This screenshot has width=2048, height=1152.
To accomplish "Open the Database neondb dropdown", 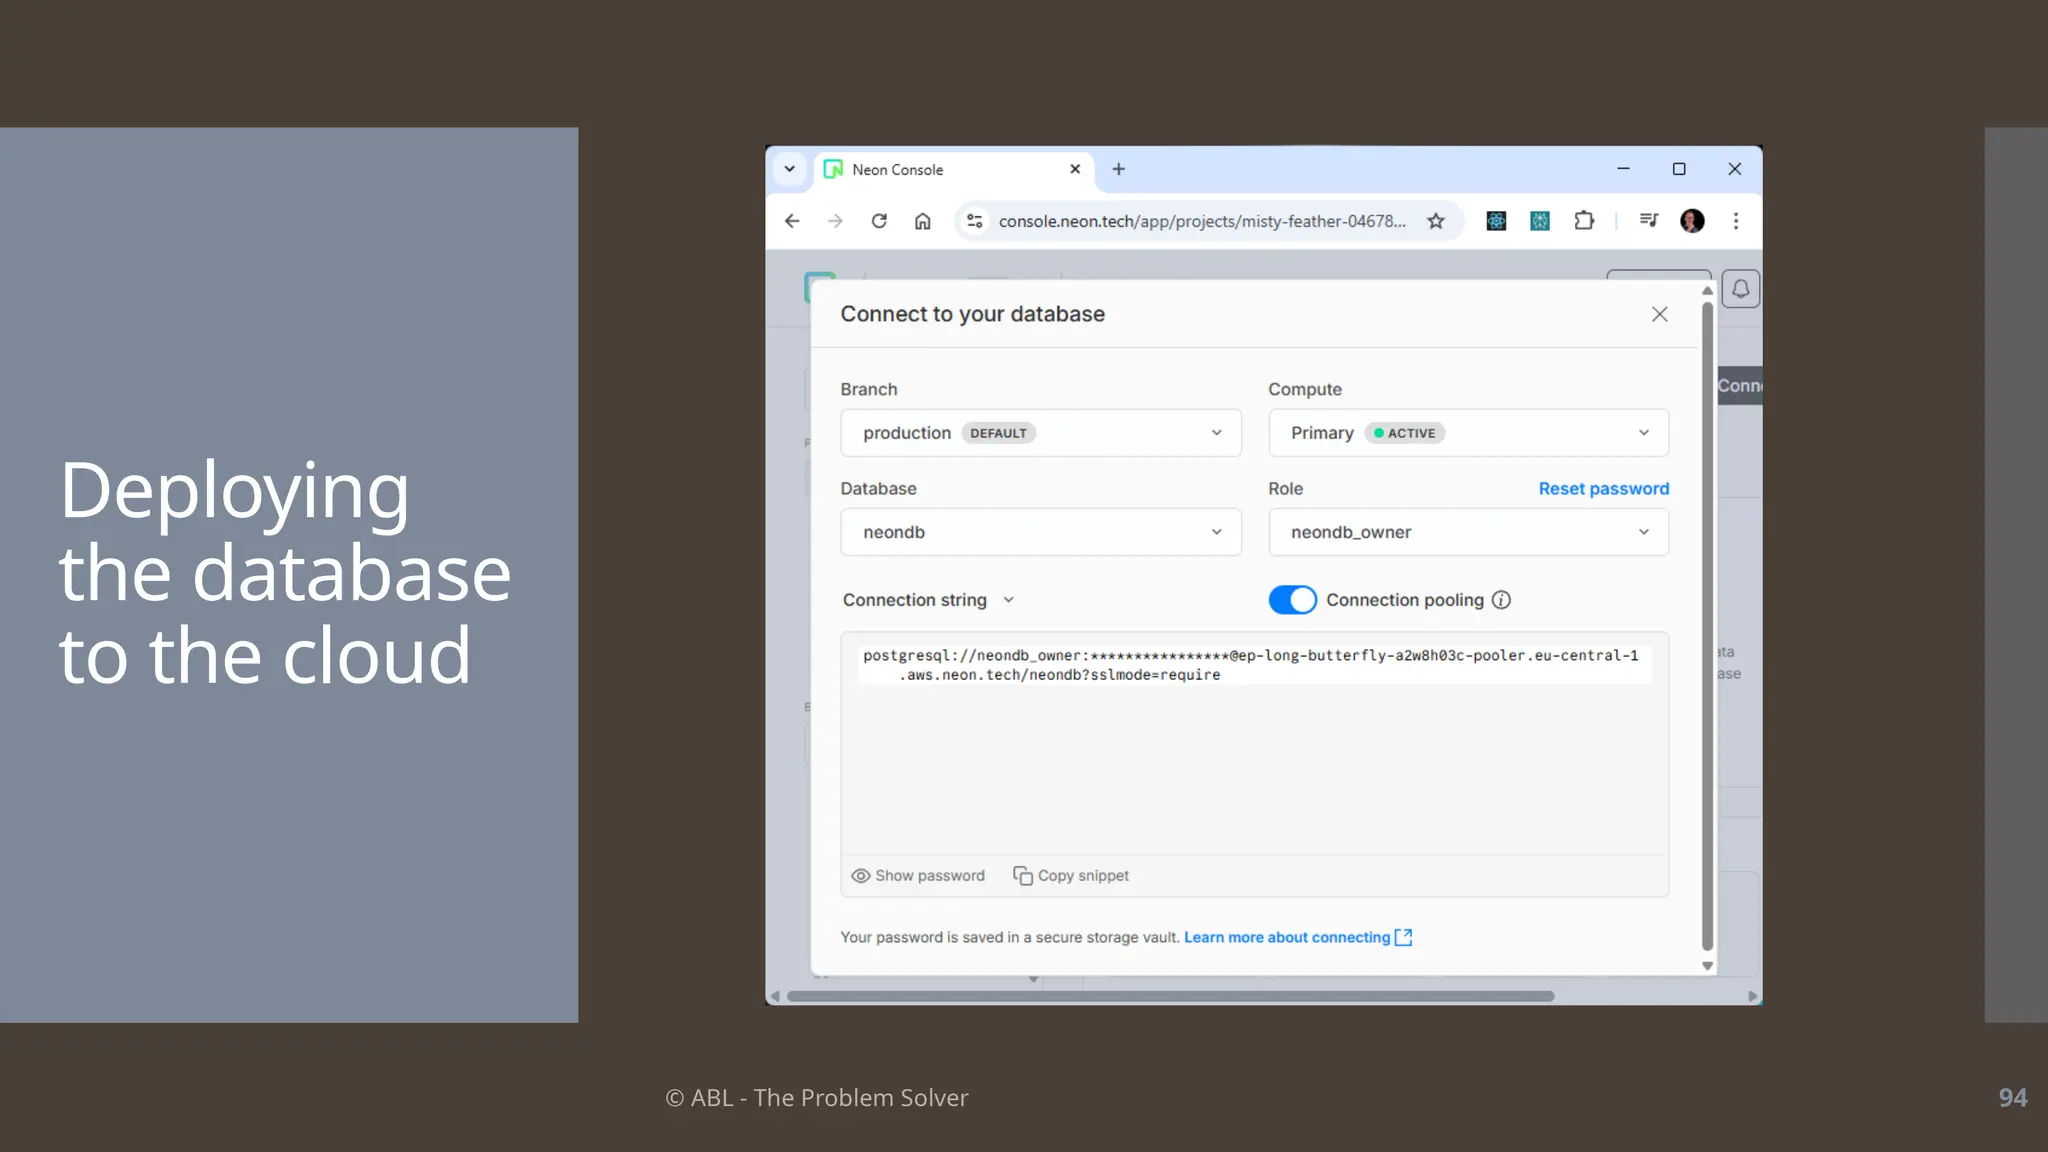I will (x=1041, y=532).
